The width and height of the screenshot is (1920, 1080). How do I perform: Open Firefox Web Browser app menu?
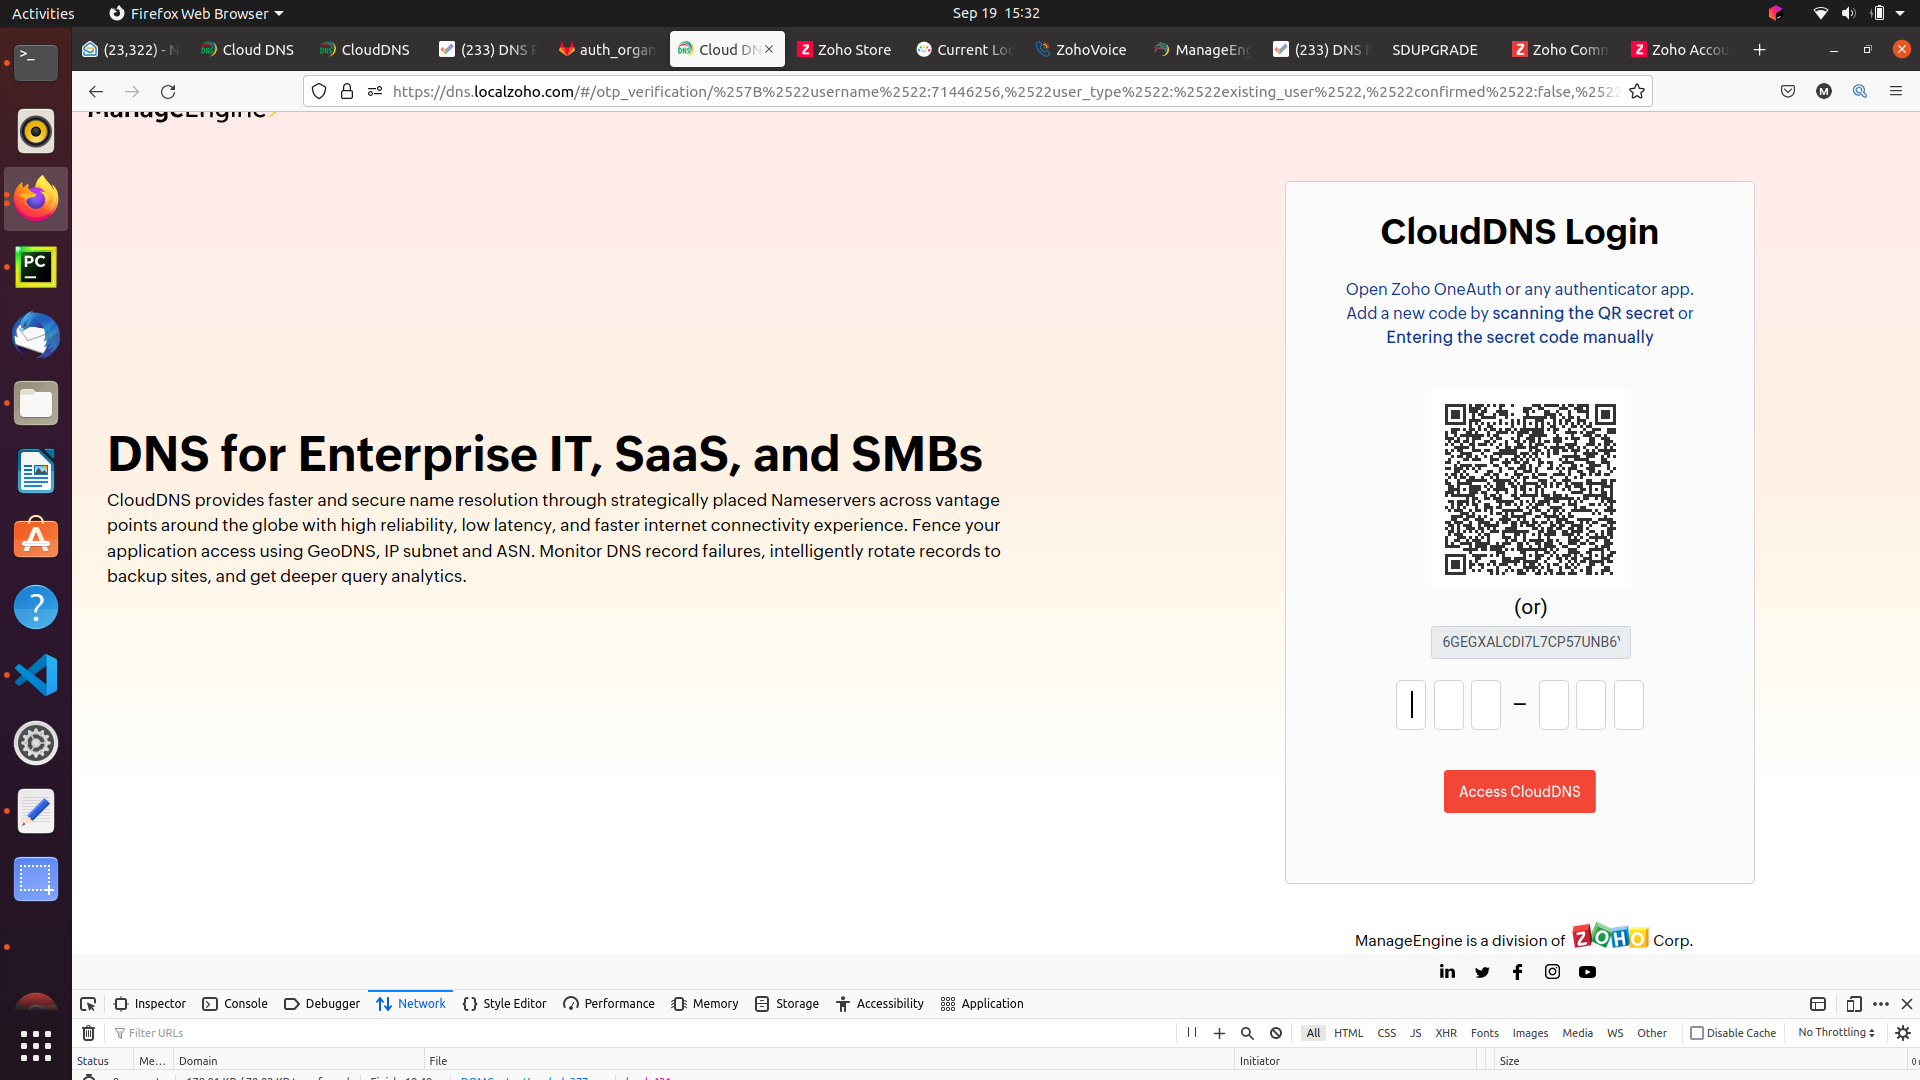[x=196, y=13]
